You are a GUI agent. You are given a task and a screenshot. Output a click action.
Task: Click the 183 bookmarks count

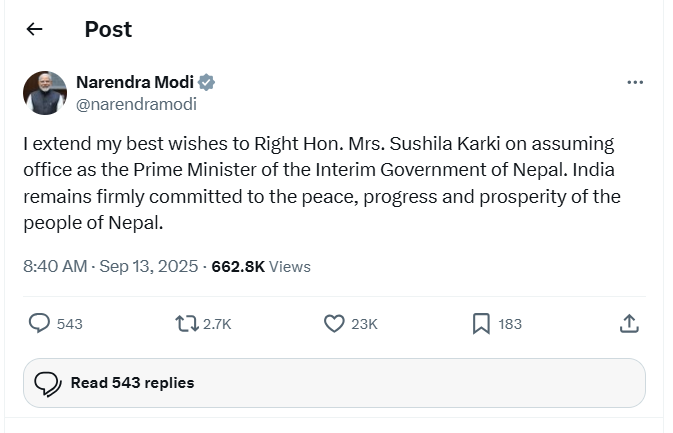(x=510, y=324)
